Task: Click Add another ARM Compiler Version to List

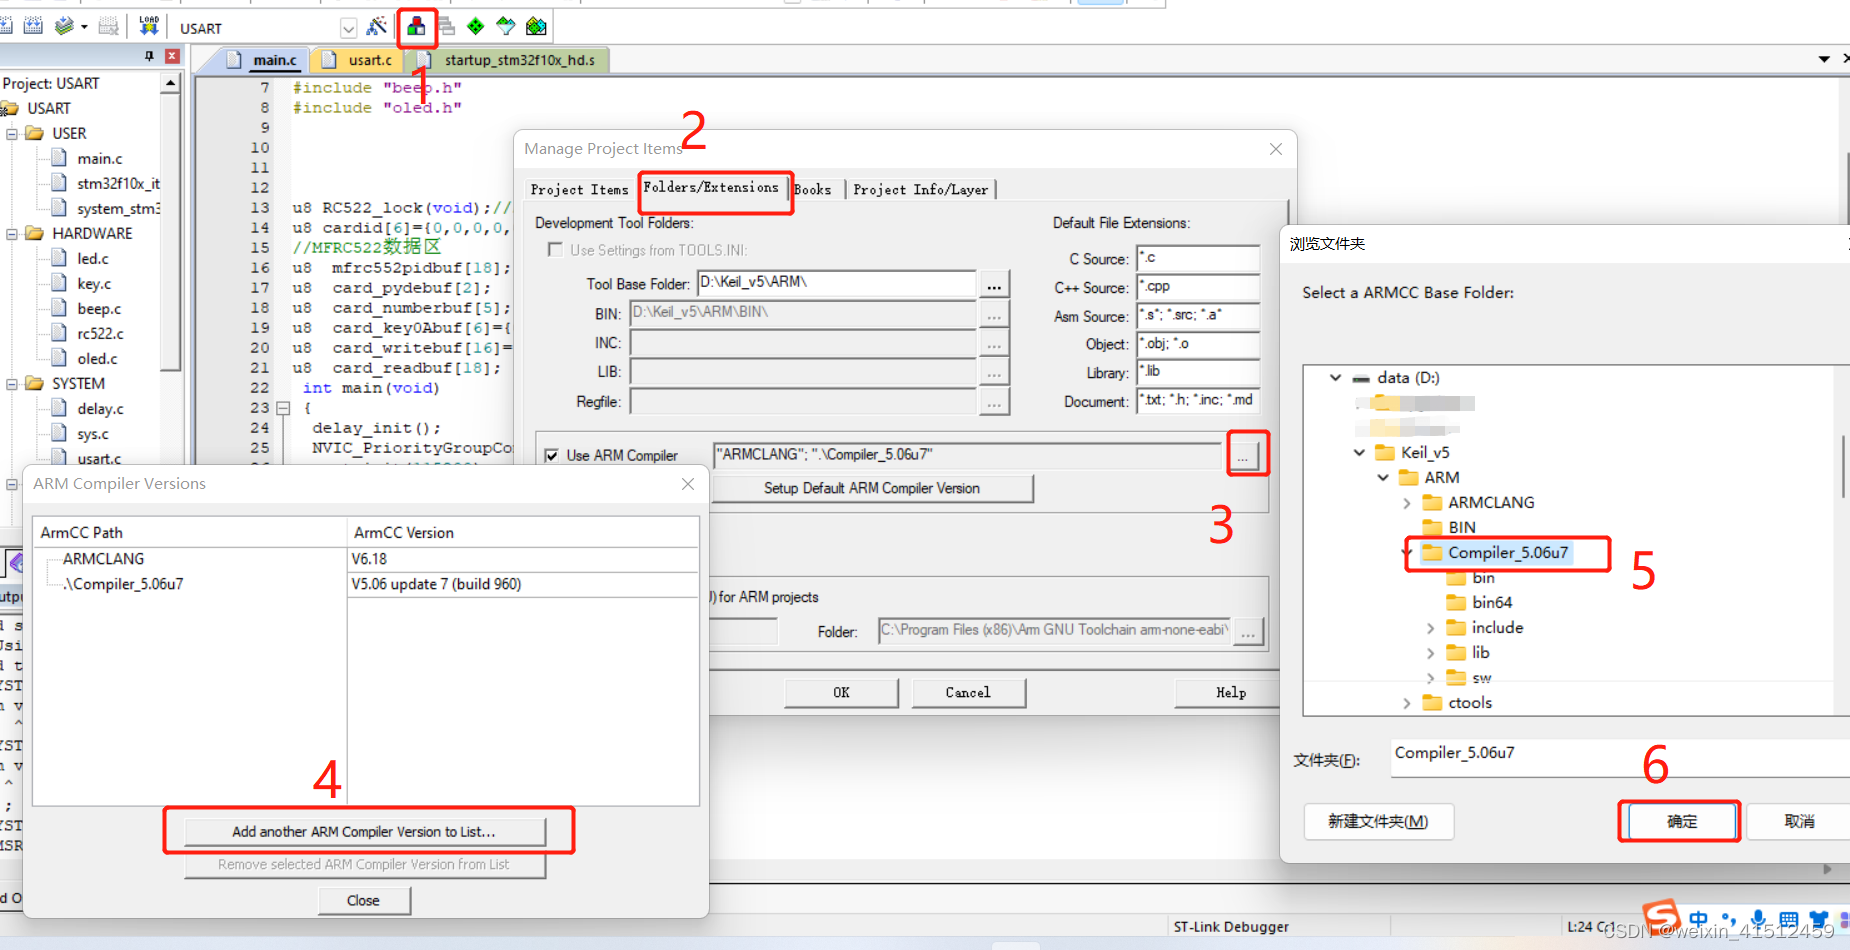Action: pos(365,831)
